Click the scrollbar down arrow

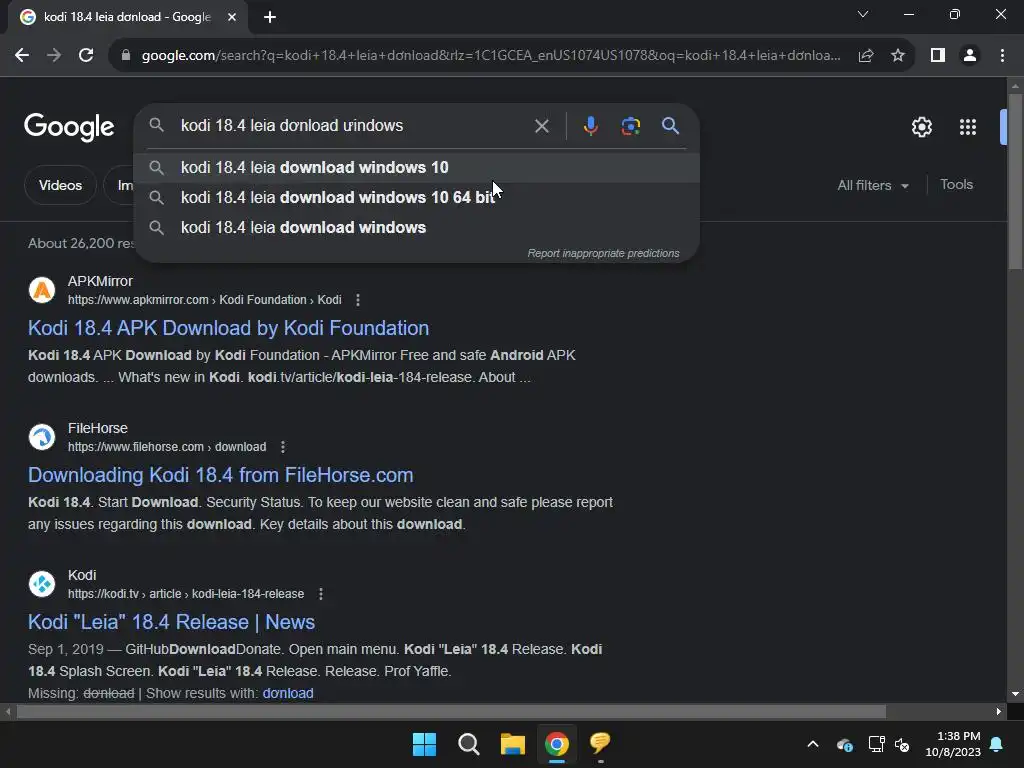(x=1015, y=694)
